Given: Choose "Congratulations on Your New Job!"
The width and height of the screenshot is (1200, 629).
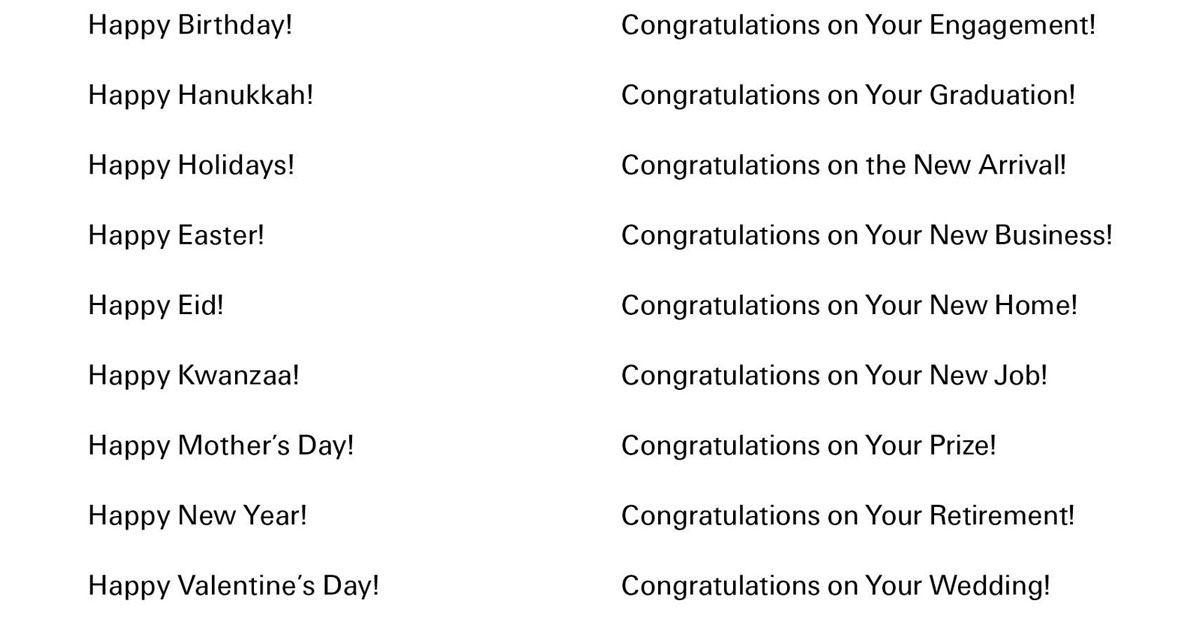Looking at the screenshot, I should 834,375.
